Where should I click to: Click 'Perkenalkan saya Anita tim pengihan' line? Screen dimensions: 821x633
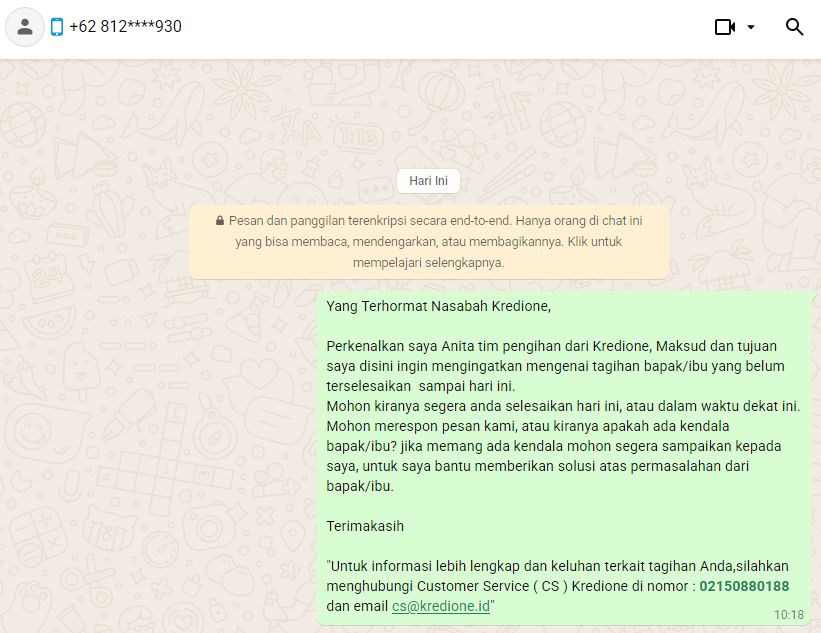(551, 346)
